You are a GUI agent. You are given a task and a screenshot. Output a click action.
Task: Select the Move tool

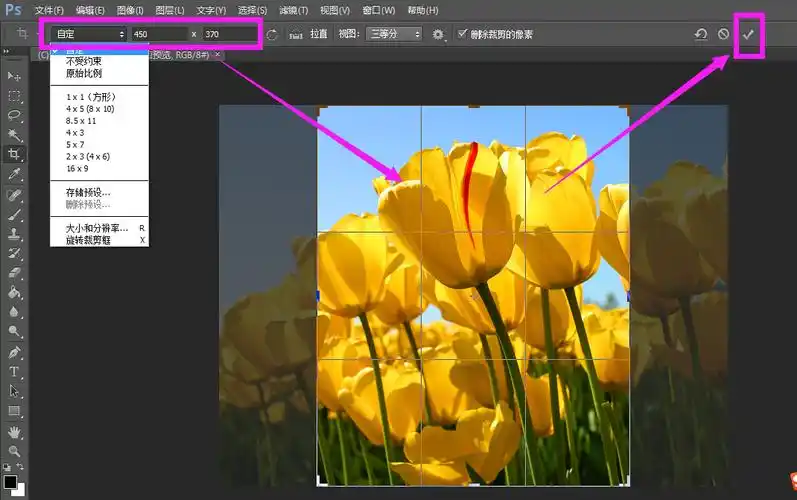coord(14,76)
